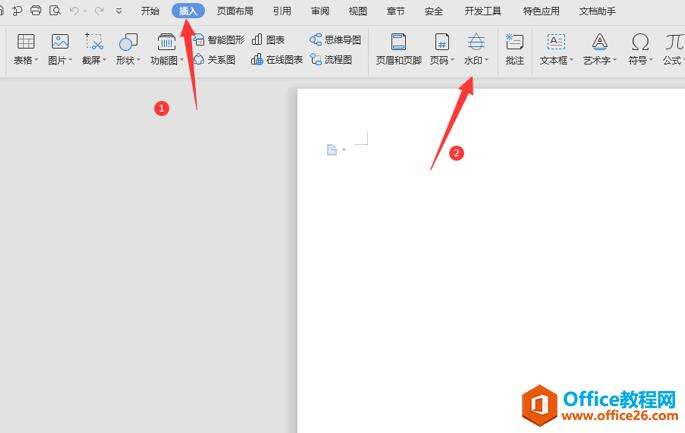The width and height of the screenshot is (685, 433).
Task: Click the Undo arrow icon
Action: click(74, 10)
